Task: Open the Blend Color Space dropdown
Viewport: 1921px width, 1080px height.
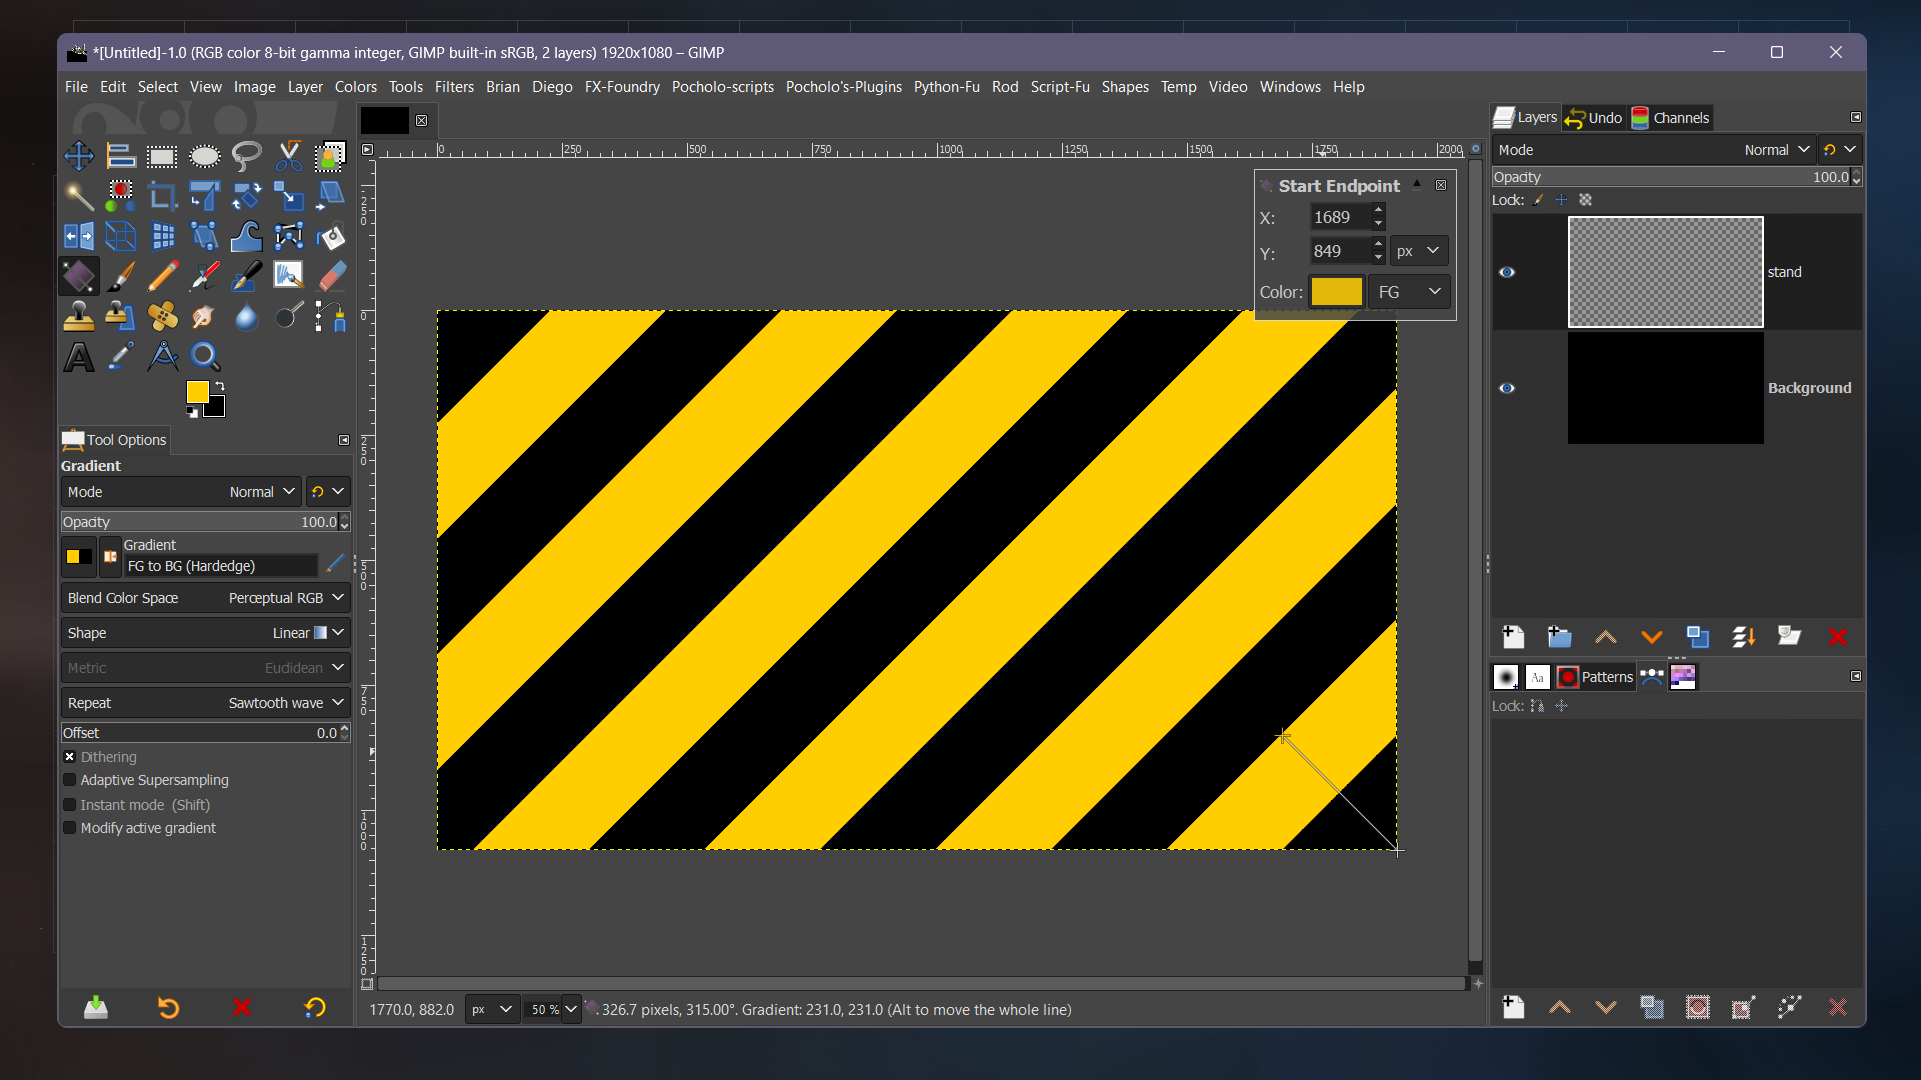Action: click(x=205, y=598)
